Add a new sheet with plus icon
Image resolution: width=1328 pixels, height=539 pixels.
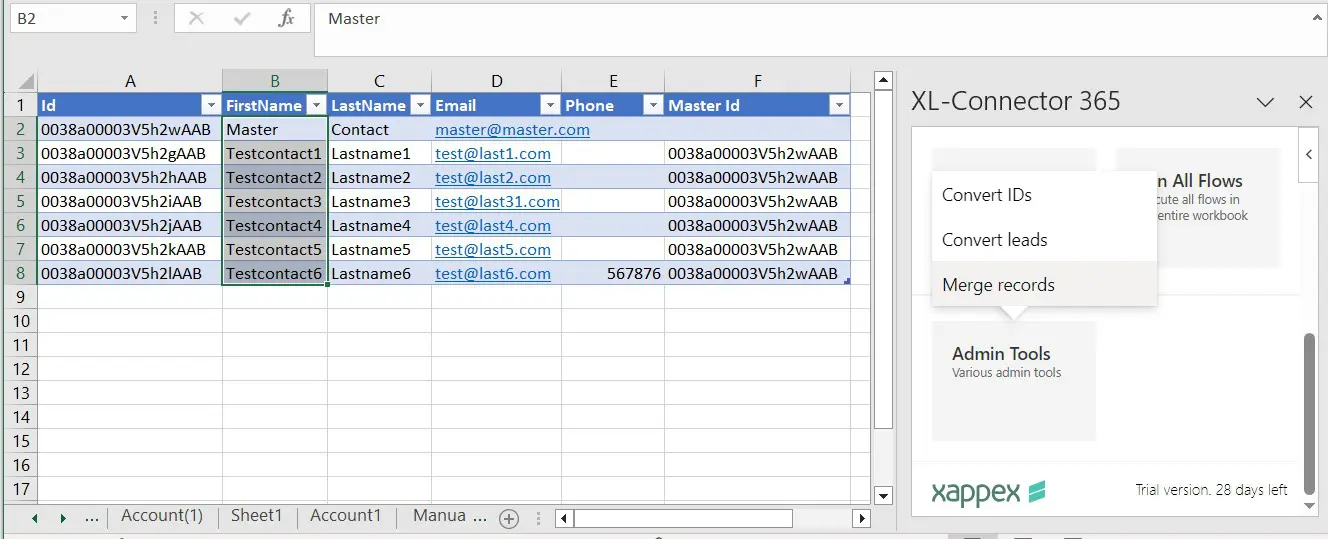[x=509, y=518]
